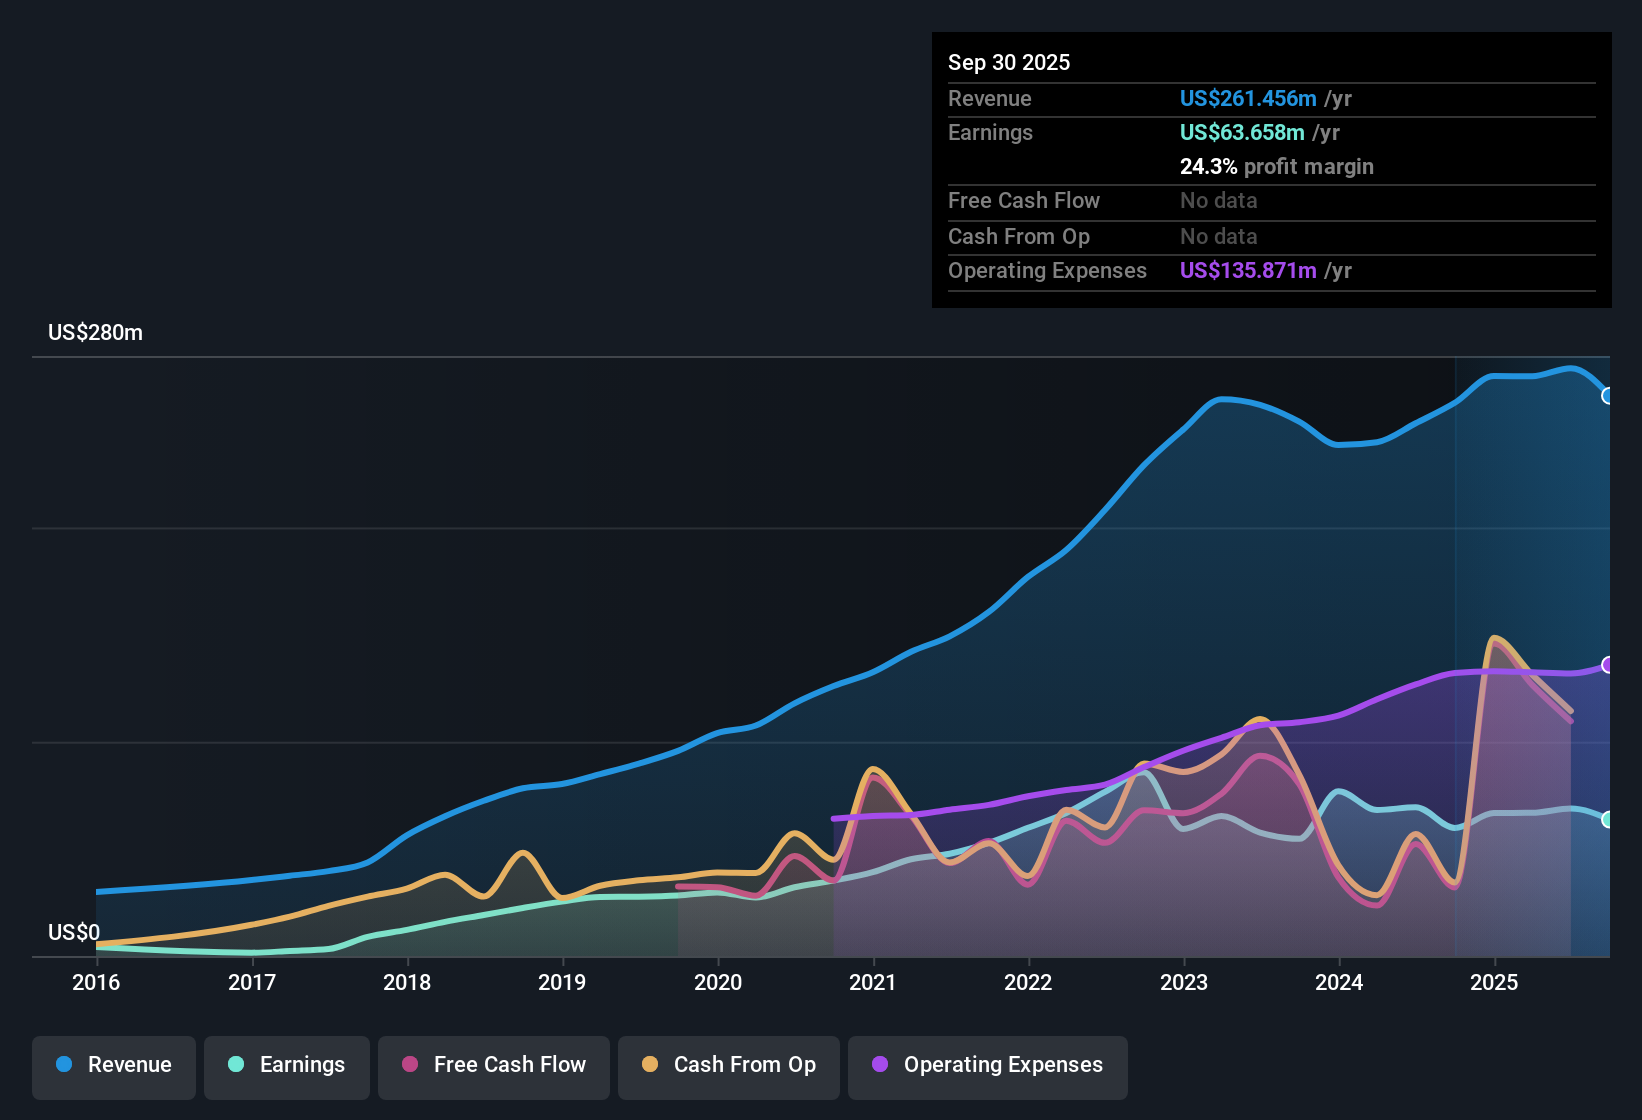Click the purple Operating Expenses legend dot
This screenshot has width=1642, height=1120.
coord(880,1064)
